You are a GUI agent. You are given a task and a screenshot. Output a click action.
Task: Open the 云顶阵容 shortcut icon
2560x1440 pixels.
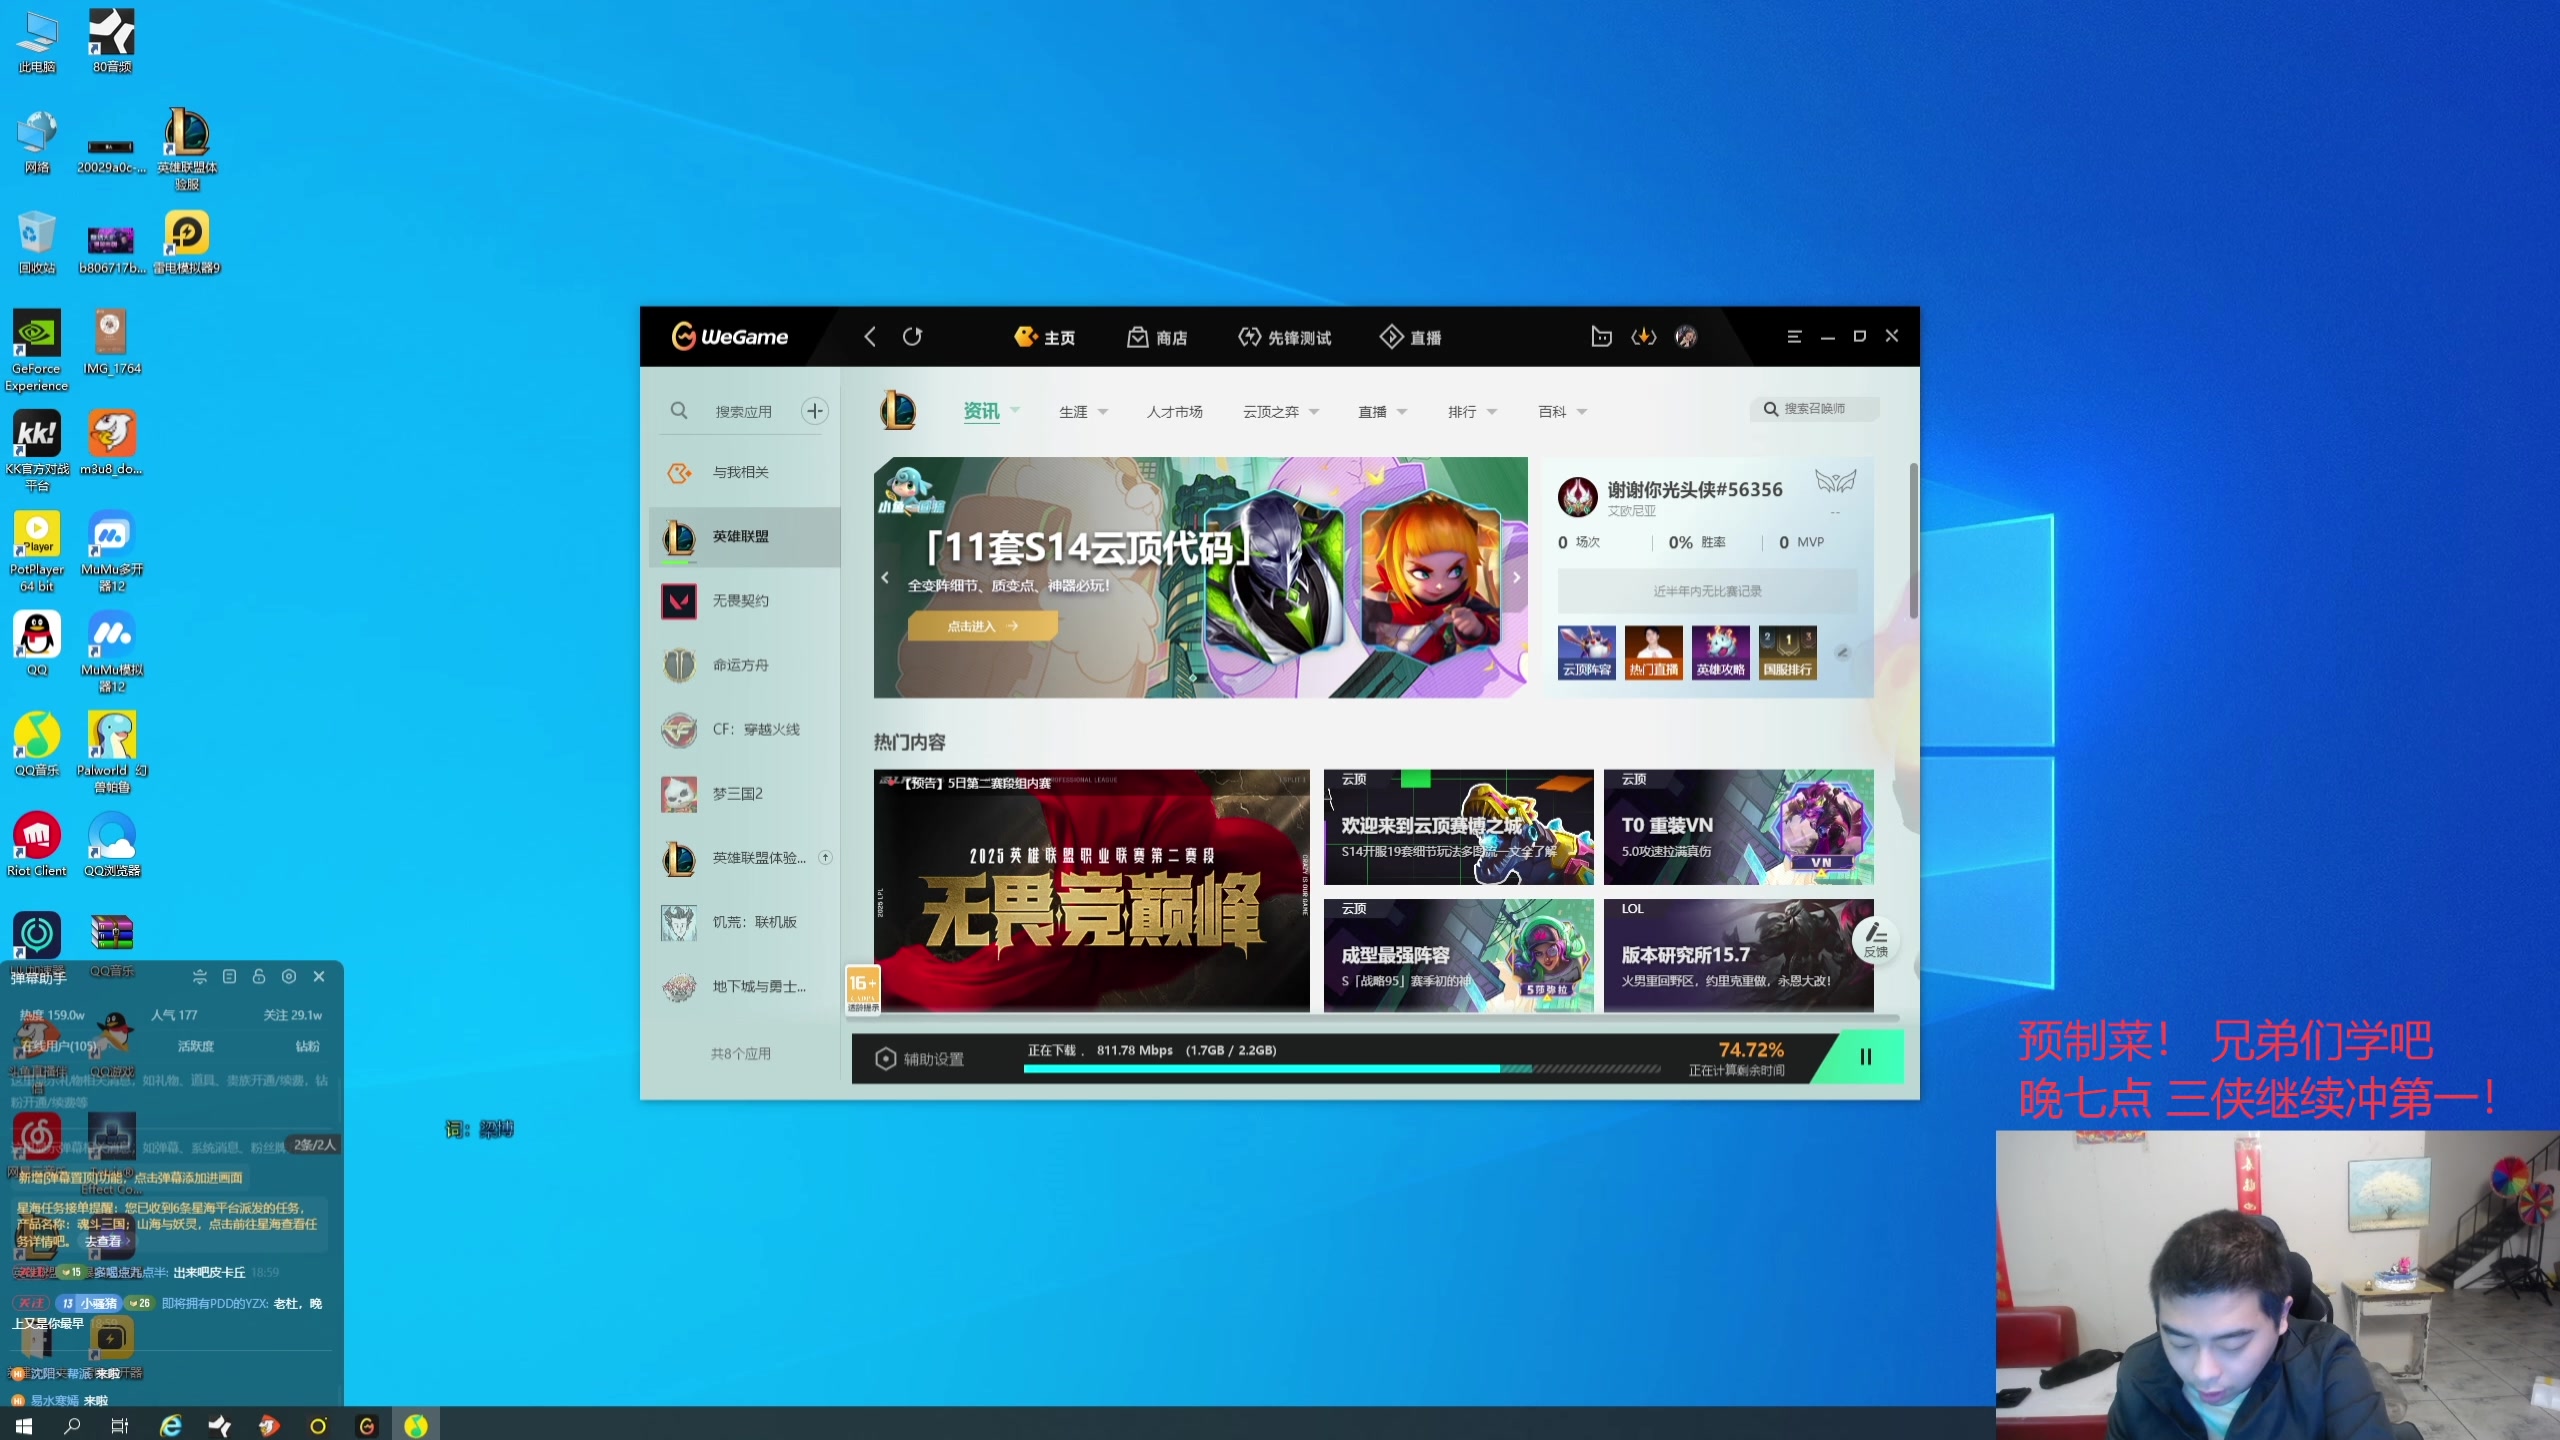1586,652
